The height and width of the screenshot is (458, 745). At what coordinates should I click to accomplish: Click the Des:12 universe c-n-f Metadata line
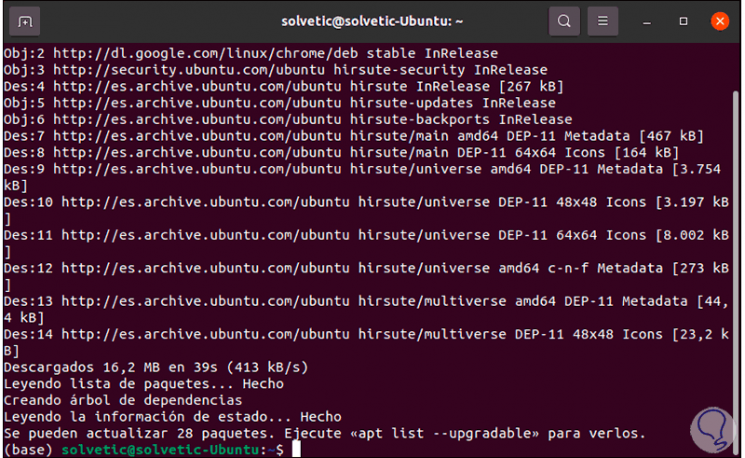click(x=366, y=276)
